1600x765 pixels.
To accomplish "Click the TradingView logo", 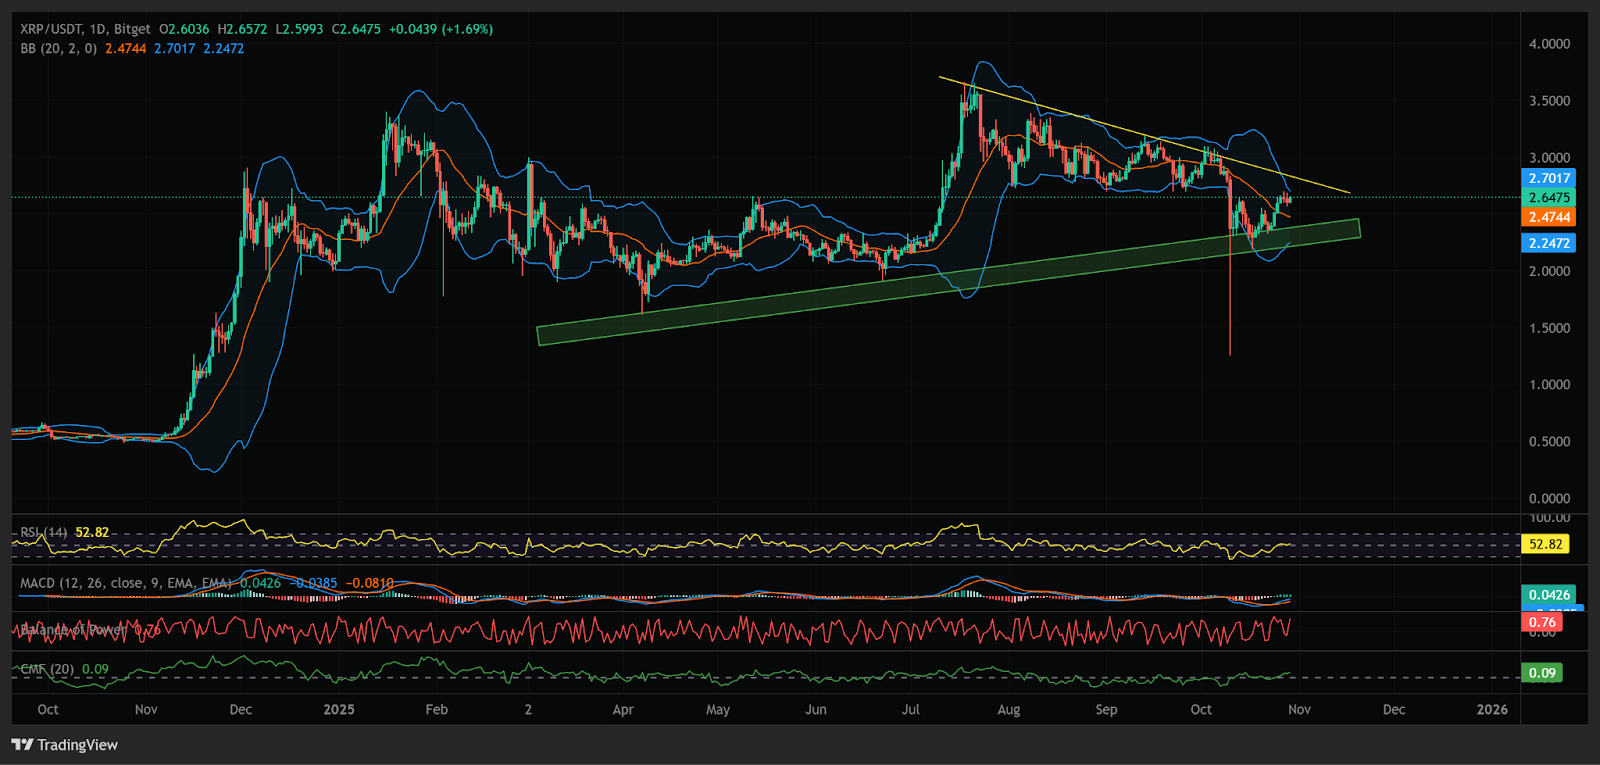I will (x=65, y=745).
